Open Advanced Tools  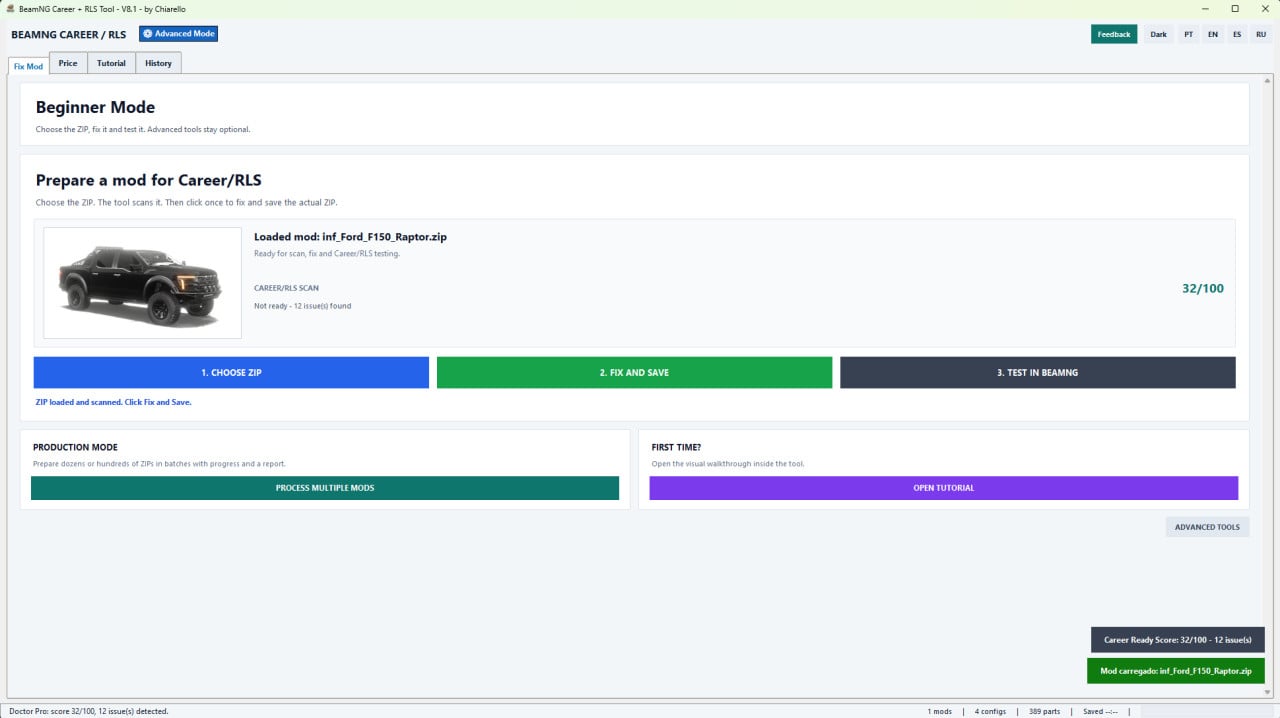(x=1207, y=527)
